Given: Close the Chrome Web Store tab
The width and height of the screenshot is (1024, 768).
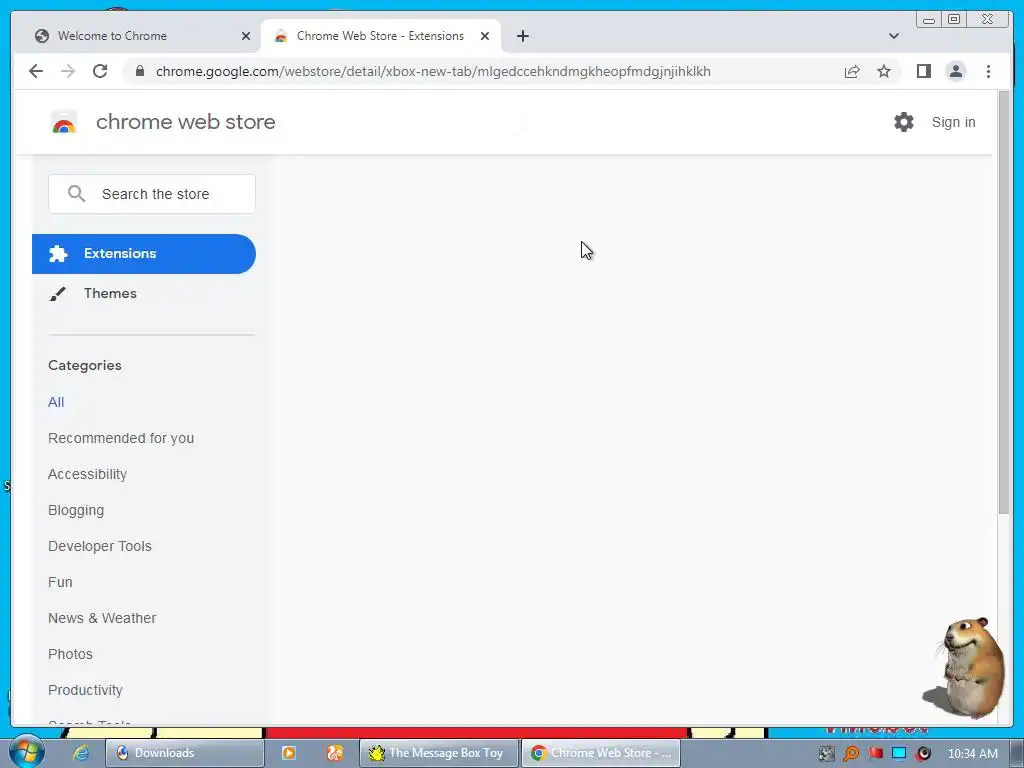Looking at the screenshot, I should click(485, 36).
